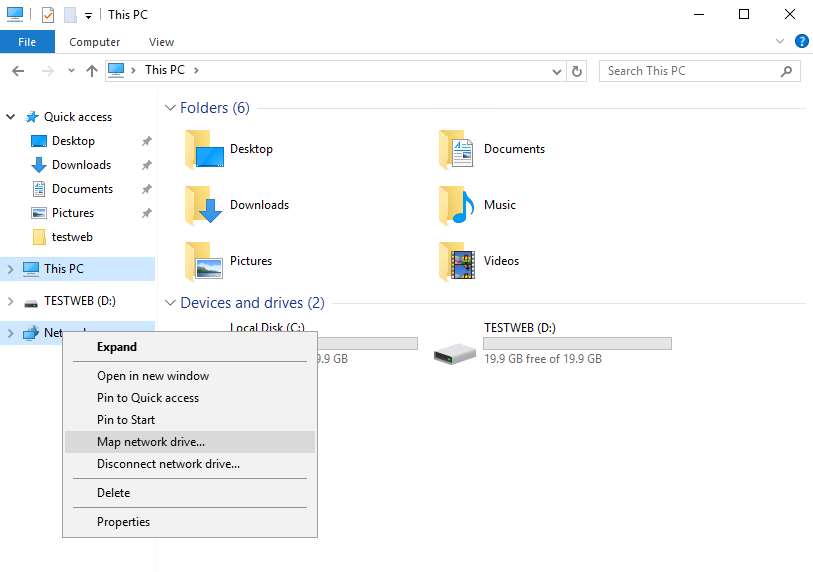Click the TESTWEB (D:) capacity bar

pyautogui.click(x=577, y=343)
